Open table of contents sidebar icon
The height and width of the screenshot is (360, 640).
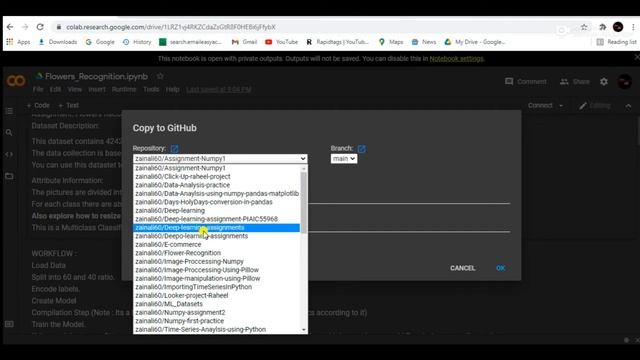pos(9,111)
